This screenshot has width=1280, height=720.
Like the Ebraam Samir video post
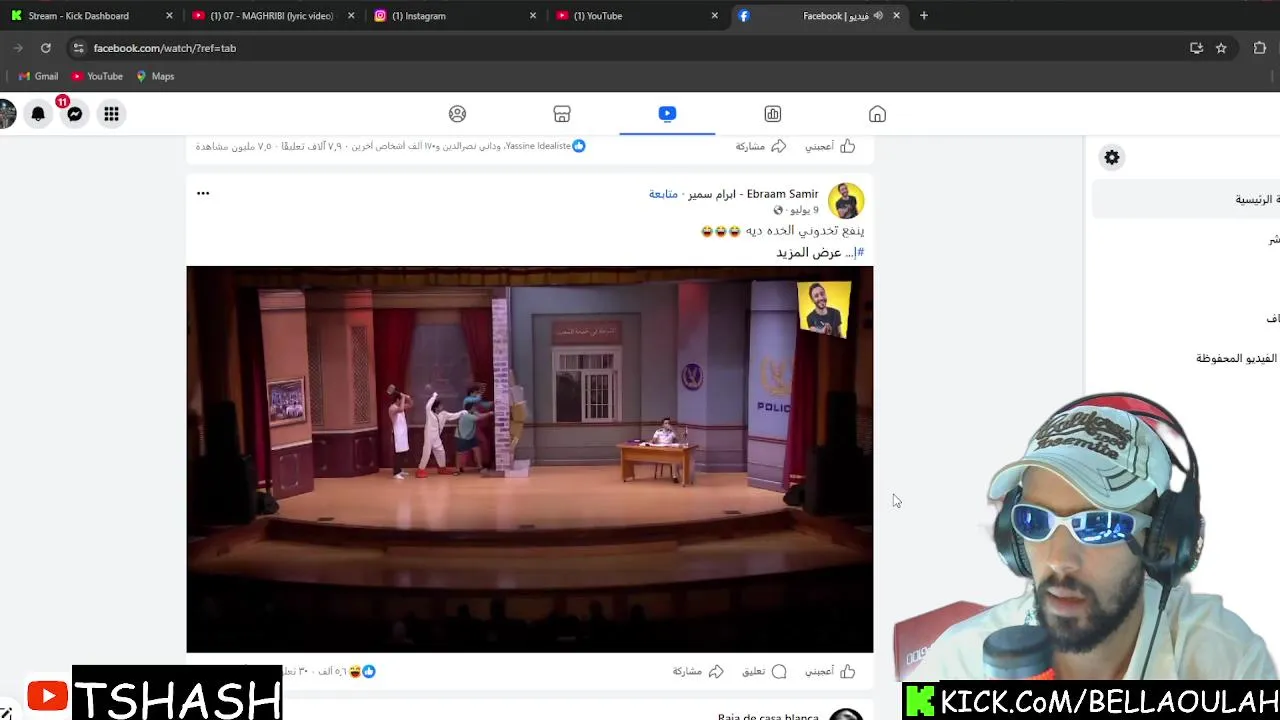click(x=830, y=671)
